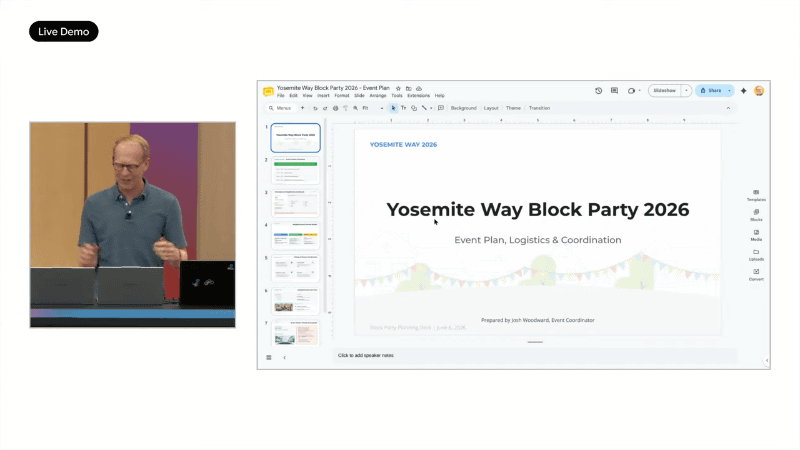Screen dimensions: 800x450
Task: Open the Share options dropdown arrow
Action: point(729,91)
